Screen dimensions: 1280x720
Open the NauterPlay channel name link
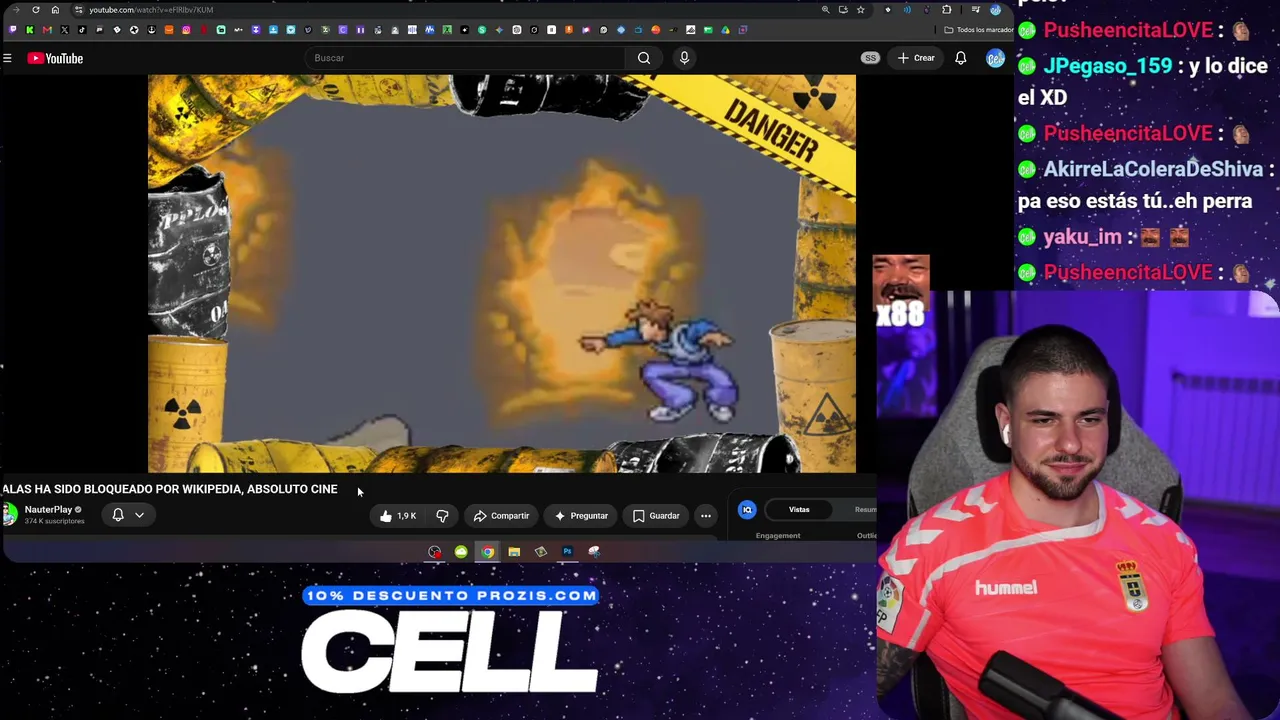48,510
